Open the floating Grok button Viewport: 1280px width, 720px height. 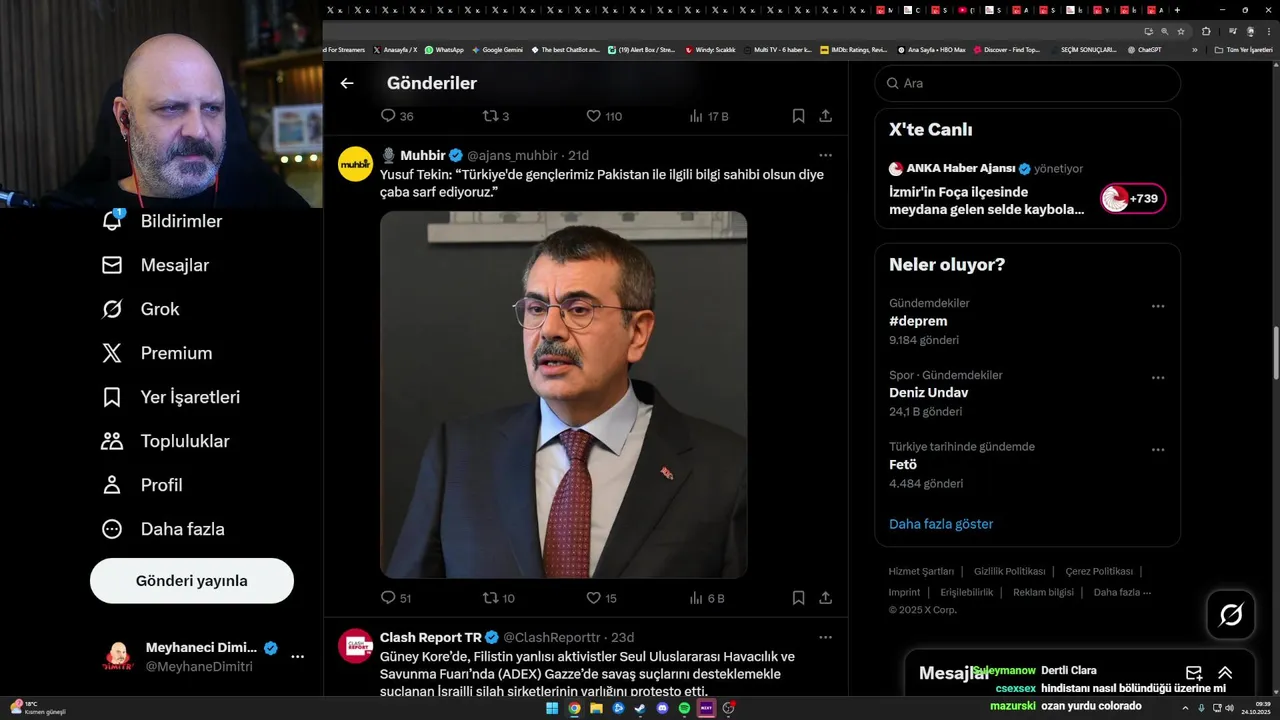click(1231, 615)
